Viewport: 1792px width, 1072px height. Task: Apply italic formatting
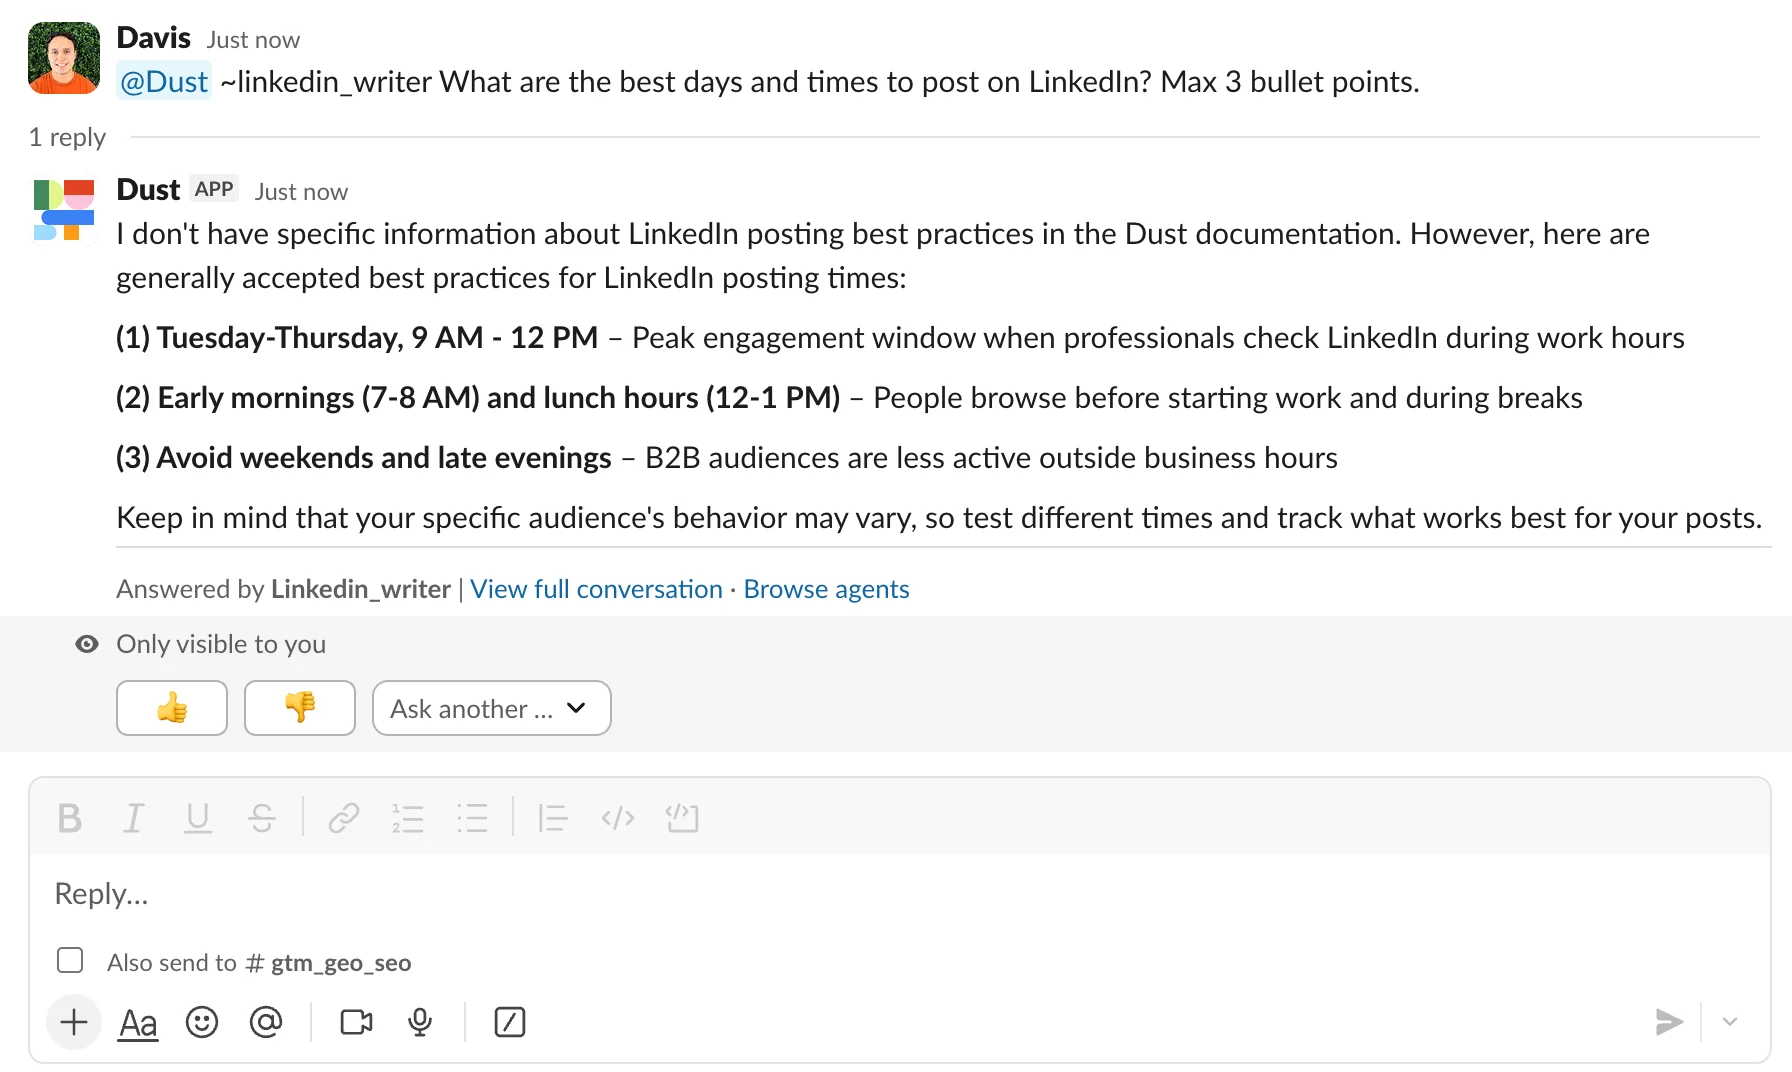coord(133,818)
